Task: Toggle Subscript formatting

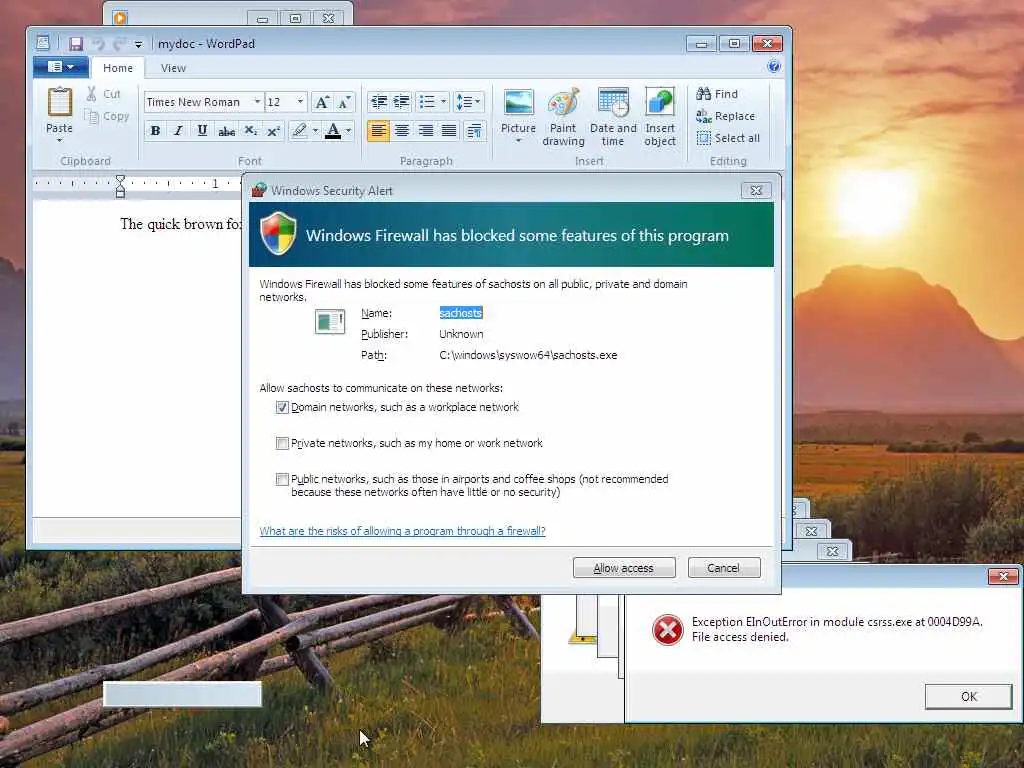Action: point(250,131)
